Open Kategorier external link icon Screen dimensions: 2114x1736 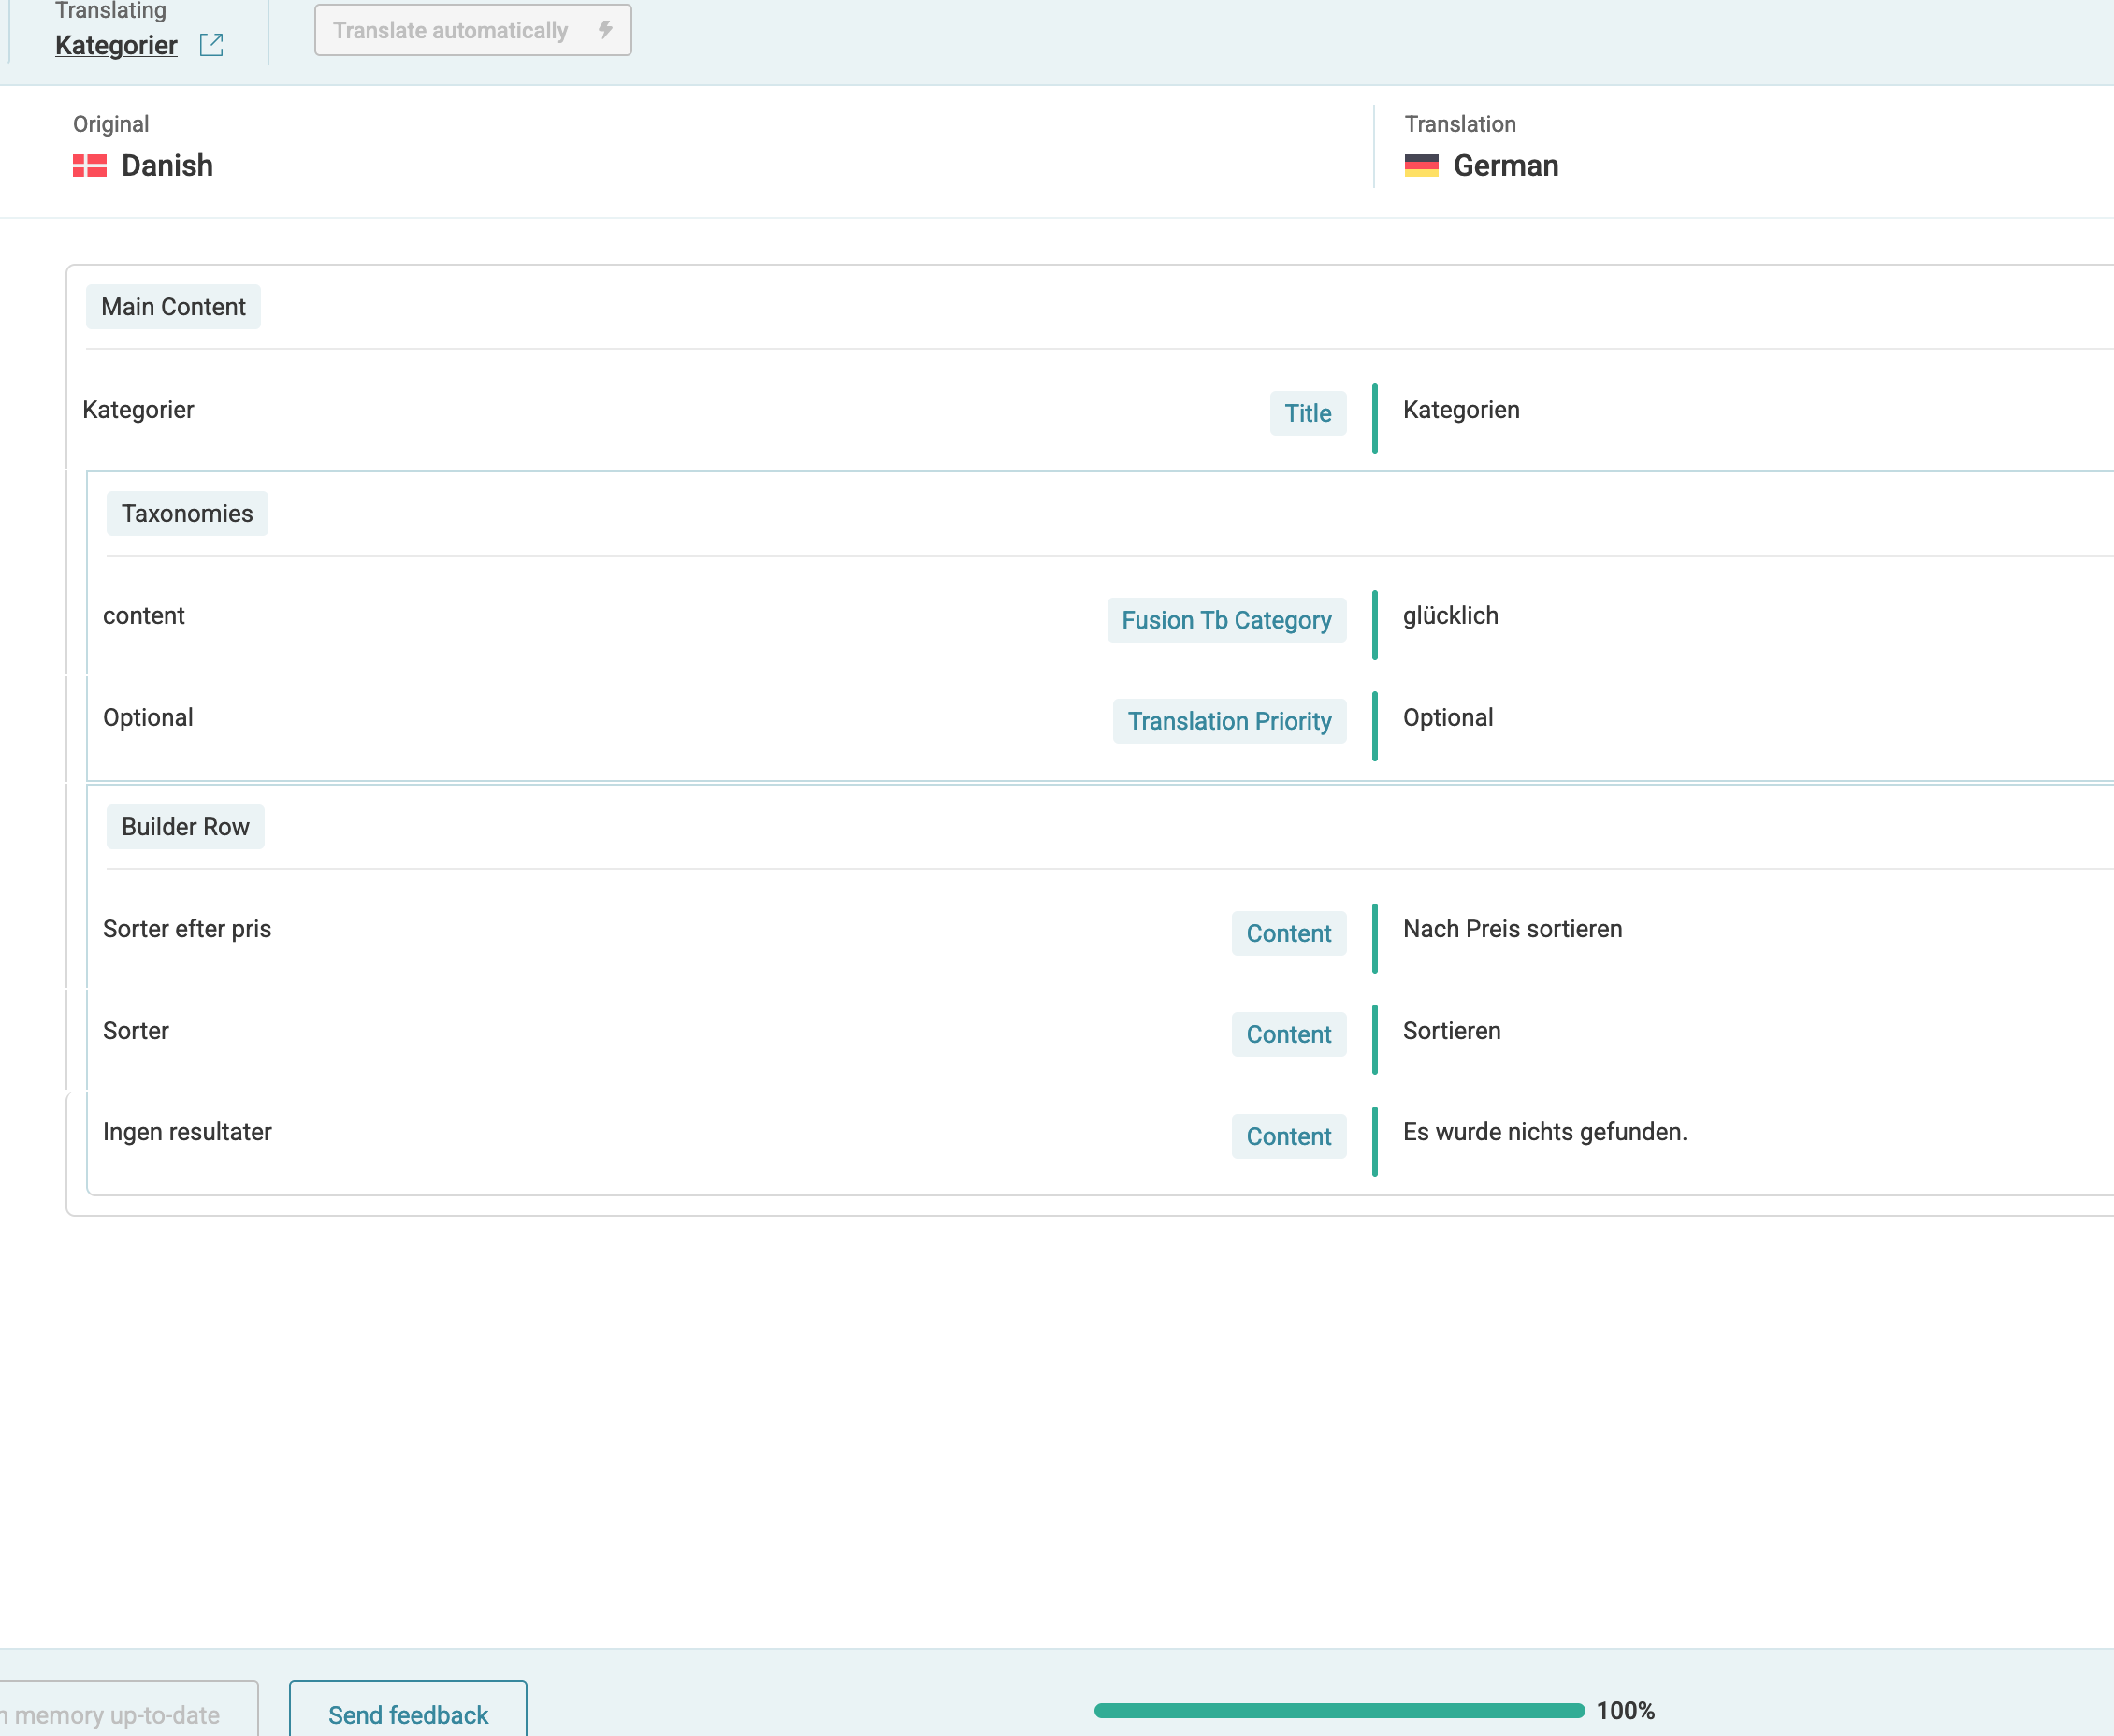tap(211, 45)
